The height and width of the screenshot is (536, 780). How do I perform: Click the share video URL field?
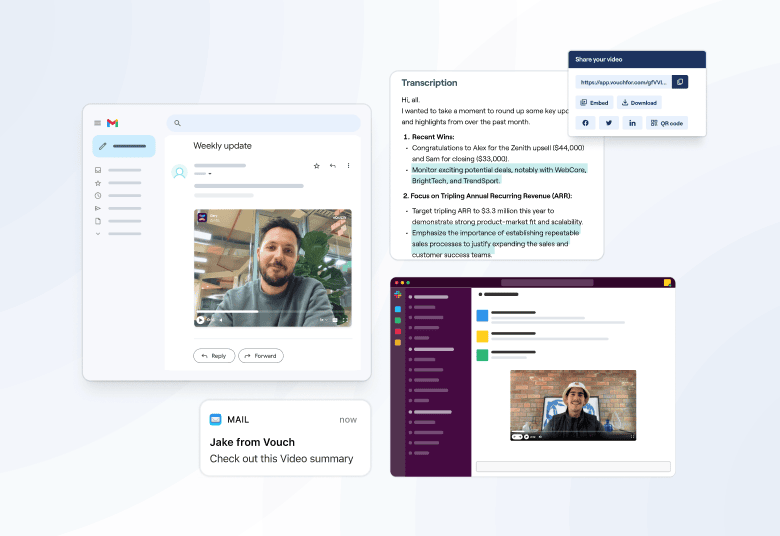(x=624, y=82)
